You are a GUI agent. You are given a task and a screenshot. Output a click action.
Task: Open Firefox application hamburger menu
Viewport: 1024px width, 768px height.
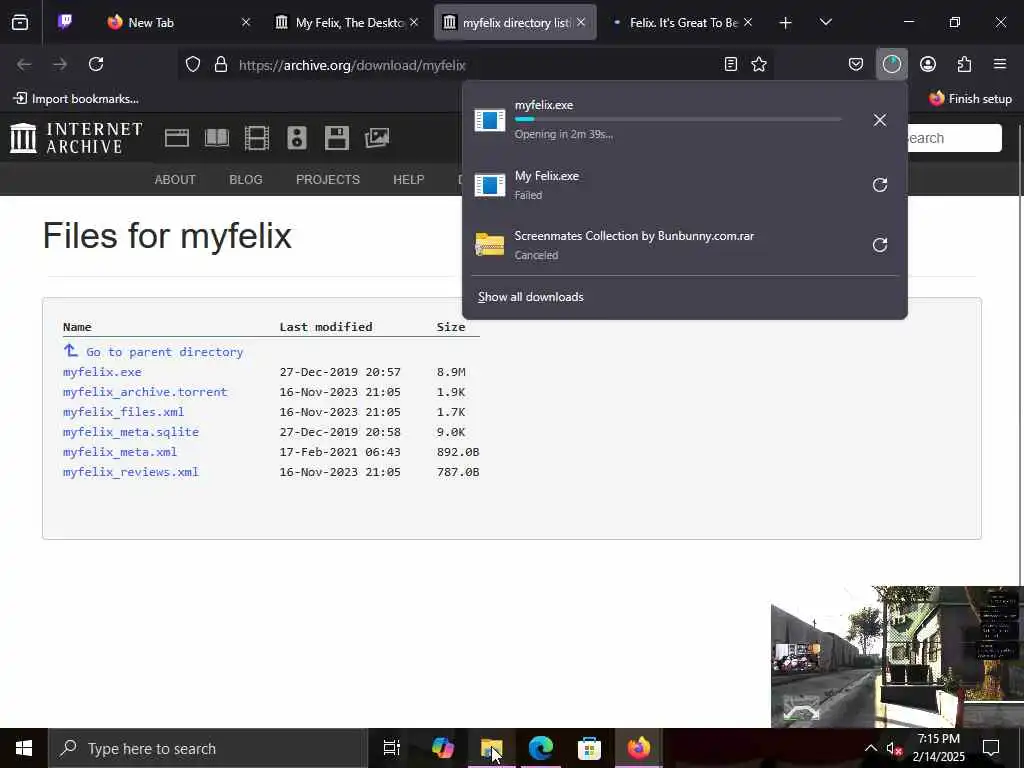pos(1000,64)
